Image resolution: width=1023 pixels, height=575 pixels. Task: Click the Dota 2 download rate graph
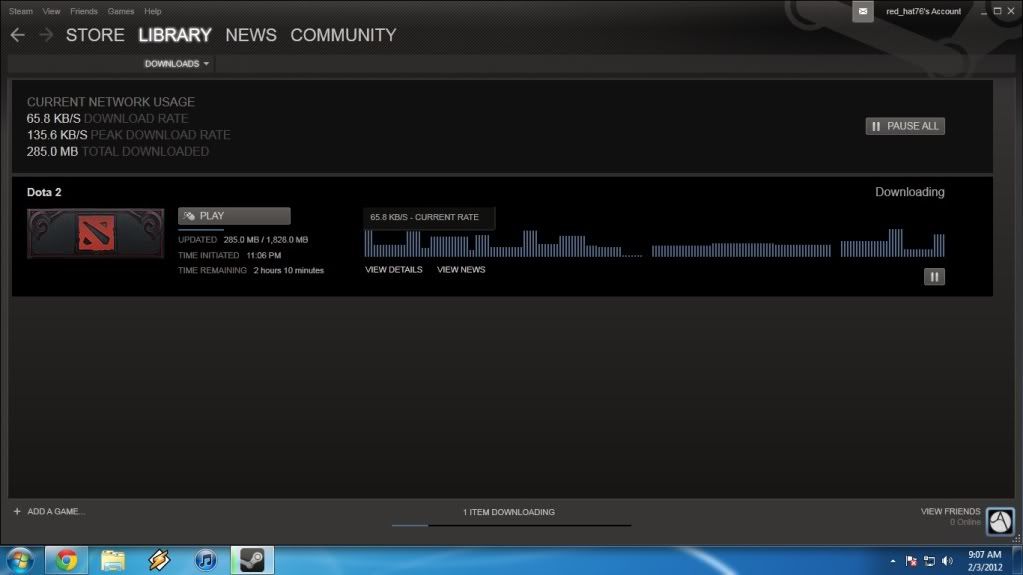[x=654, y=243]
